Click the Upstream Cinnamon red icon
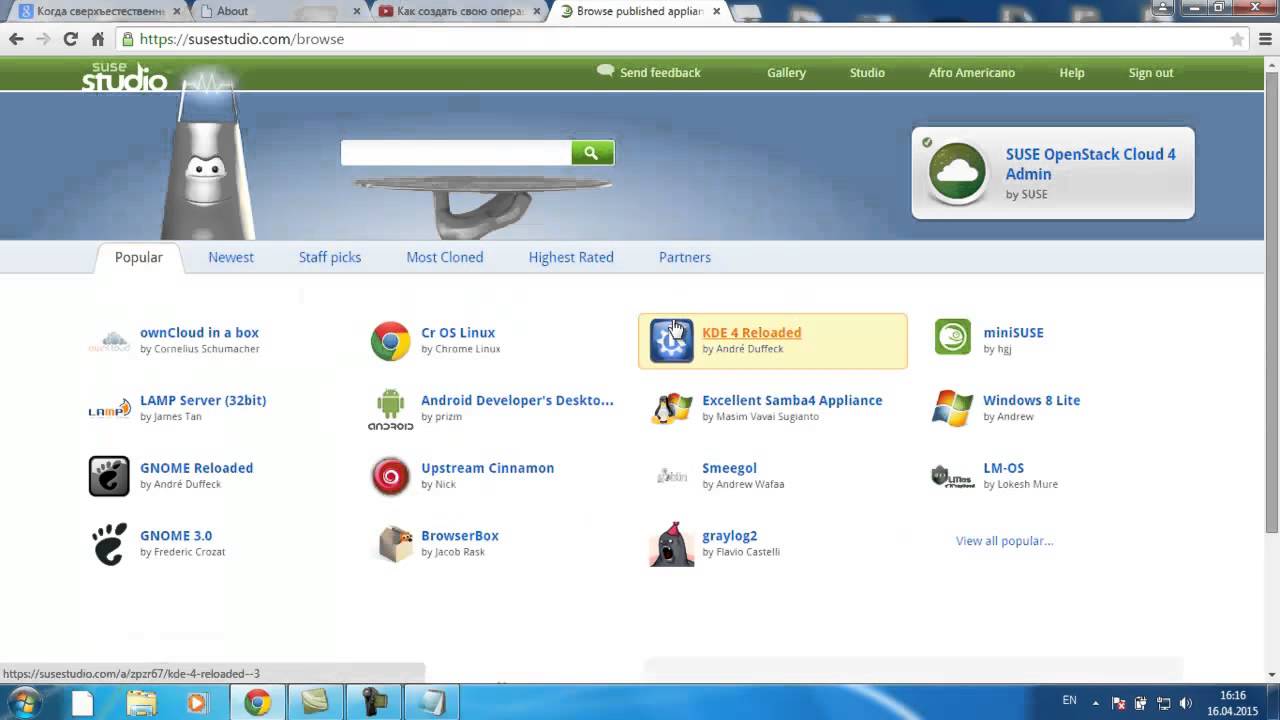This screenshot has width=1280, height=720. click(x=390, y=476)
